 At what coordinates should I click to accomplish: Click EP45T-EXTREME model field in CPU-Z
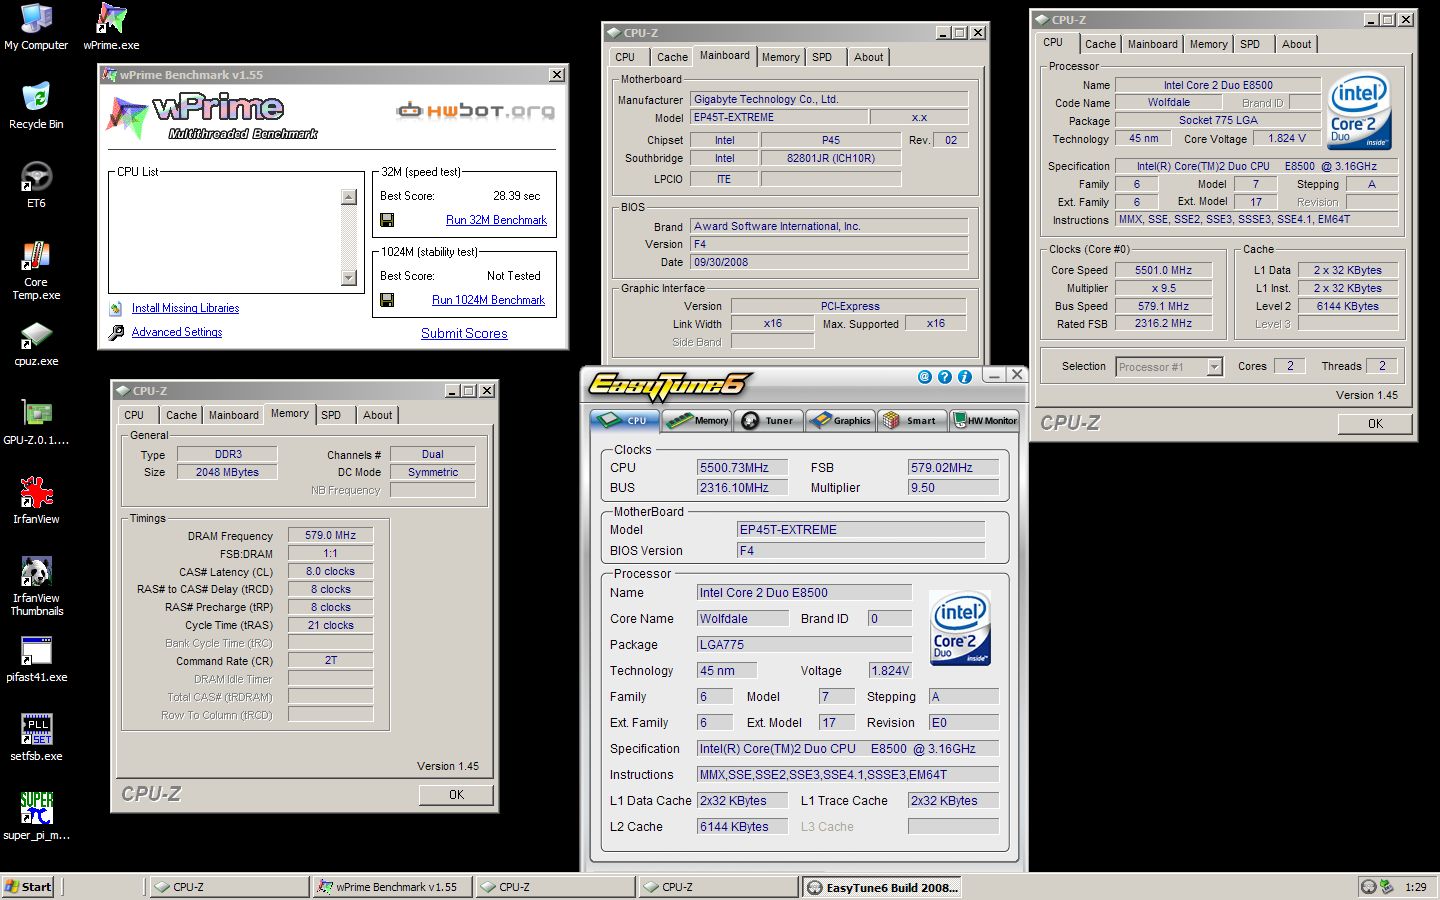coord(779,117)
